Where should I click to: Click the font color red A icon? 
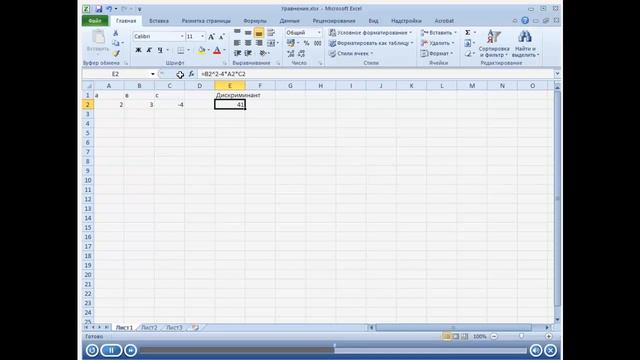pos(217,50)
